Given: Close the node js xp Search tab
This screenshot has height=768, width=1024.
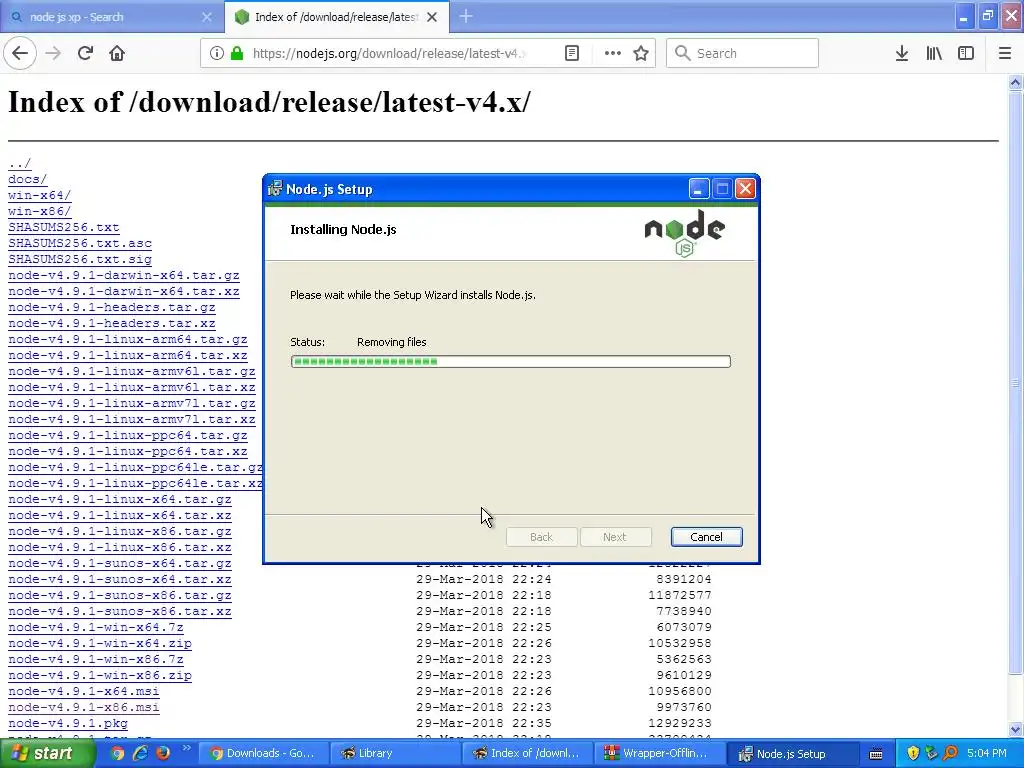Looking at the screenshot, I should pyautogui.click(x=207, y=17).
